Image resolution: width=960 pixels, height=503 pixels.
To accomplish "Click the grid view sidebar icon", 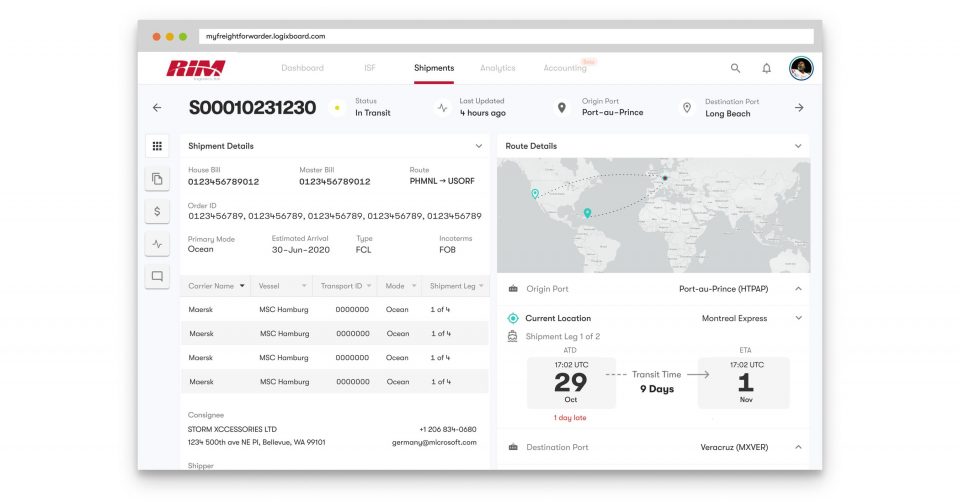I will (x=157, y=146).
